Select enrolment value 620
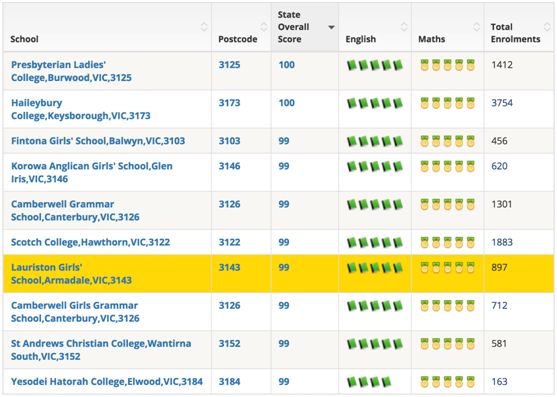The height and width of the screenshot is (397, 557). tap(499, 166)
